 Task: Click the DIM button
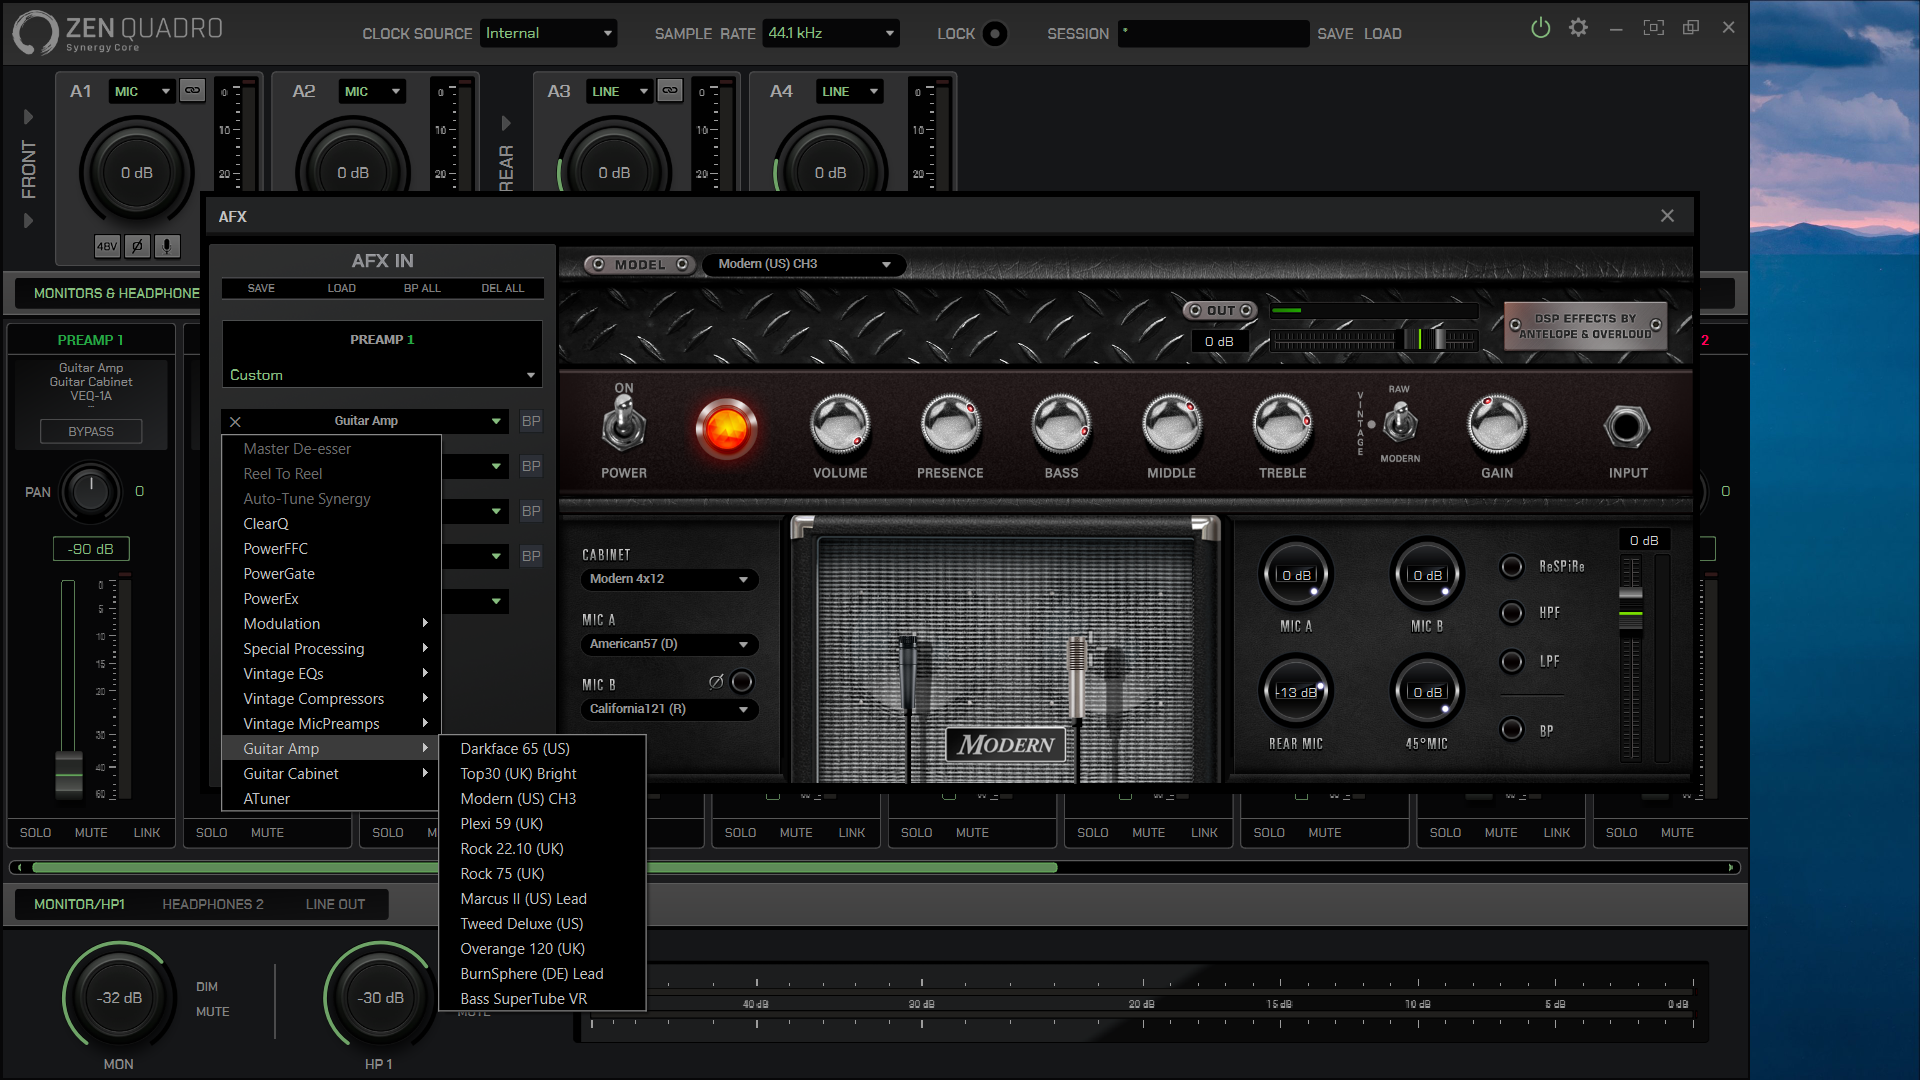point(207,987)
